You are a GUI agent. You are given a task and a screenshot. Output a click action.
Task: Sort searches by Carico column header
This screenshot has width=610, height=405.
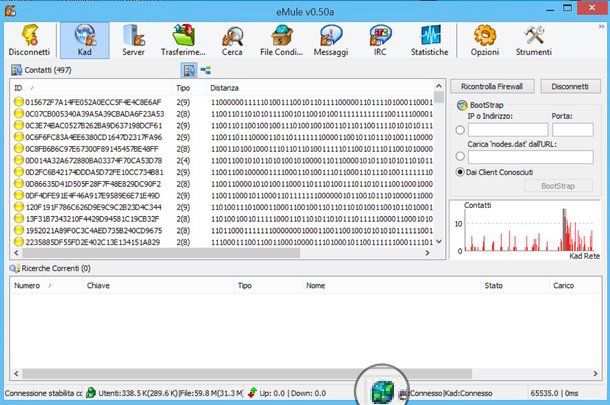click(575, 286)
